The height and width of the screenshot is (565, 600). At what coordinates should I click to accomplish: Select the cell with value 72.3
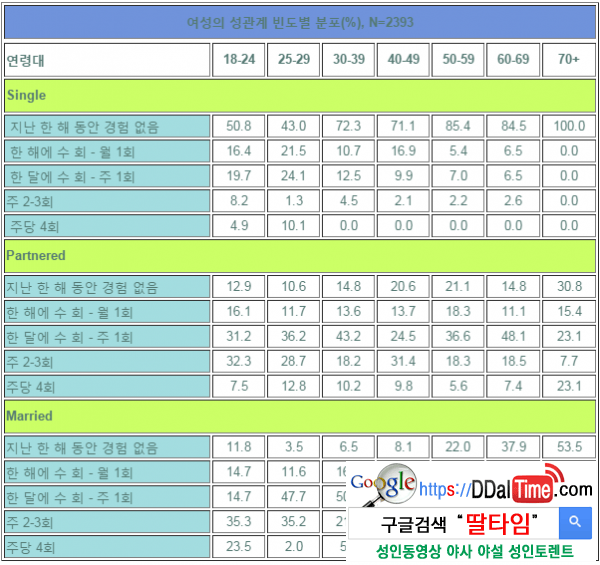[x=348, y=126]
